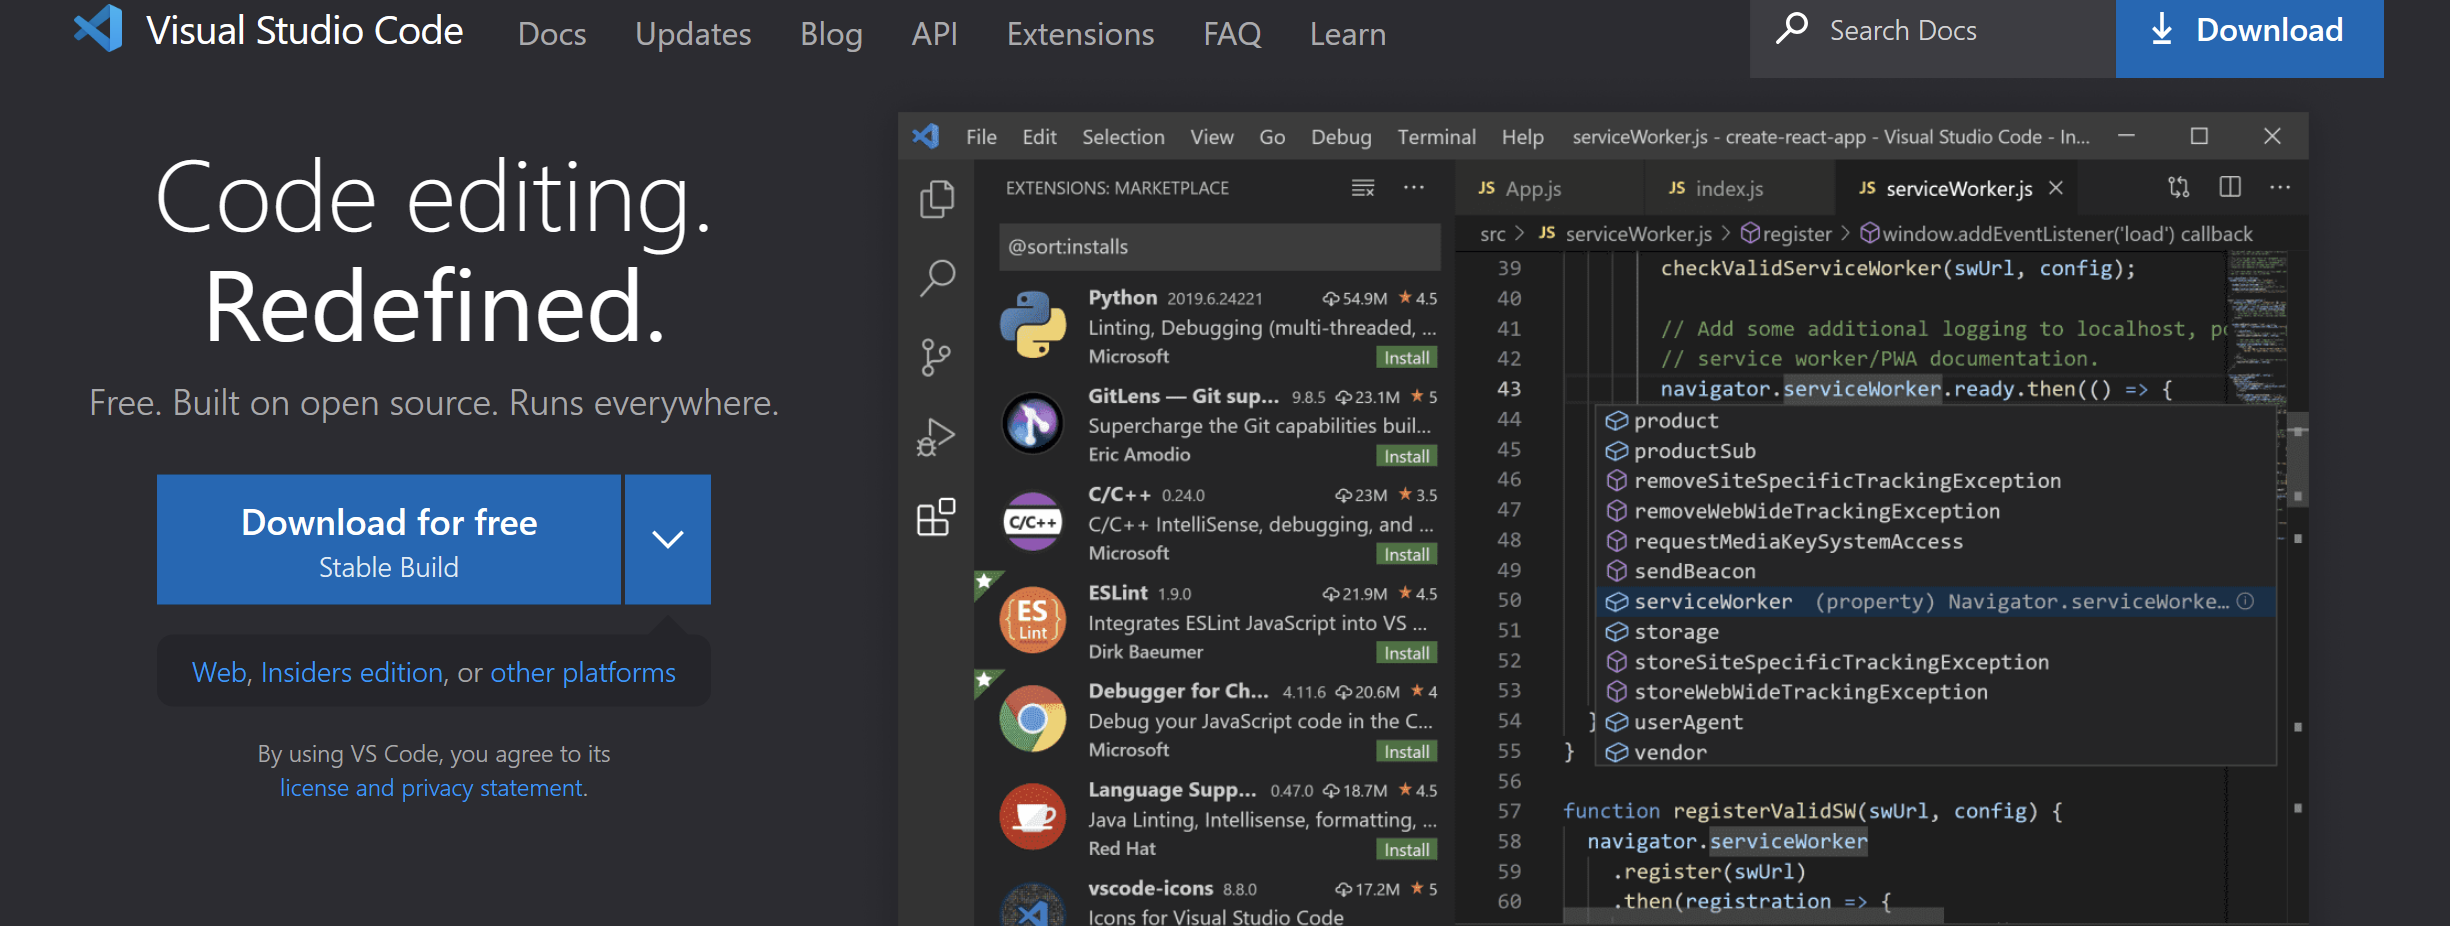Open the Edit menu
This screenshot has height=926, width=2450.
tap(1039, 137)
